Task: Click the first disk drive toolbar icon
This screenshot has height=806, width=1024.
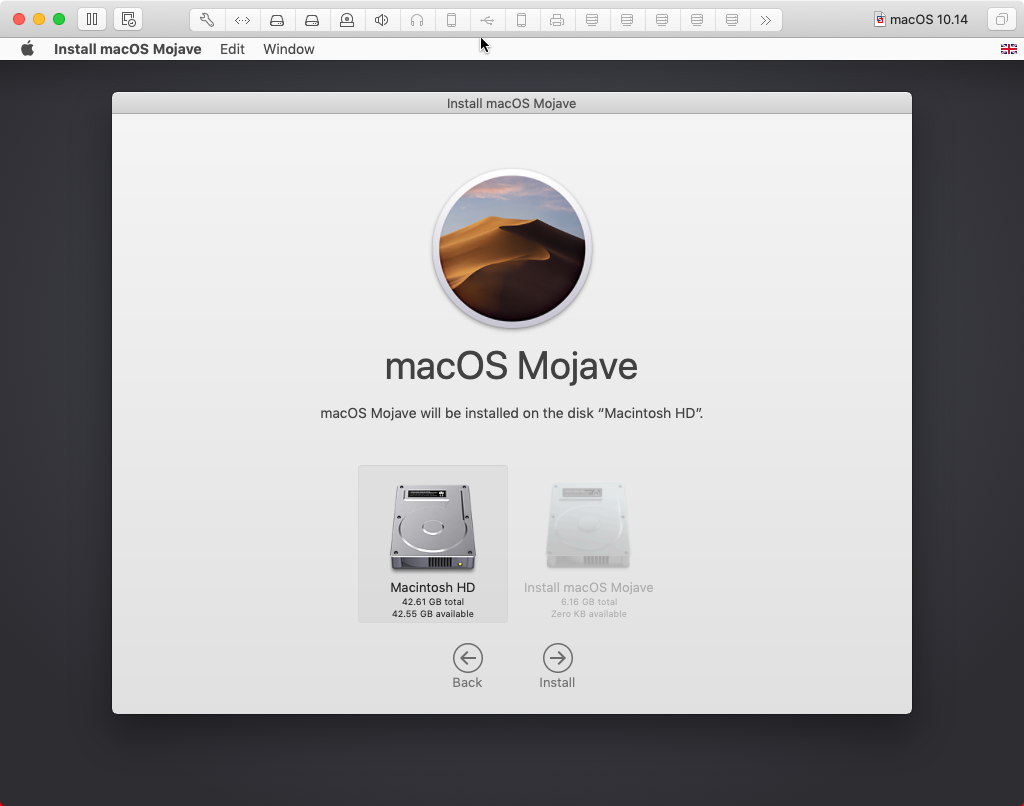Action: point(277,18)
